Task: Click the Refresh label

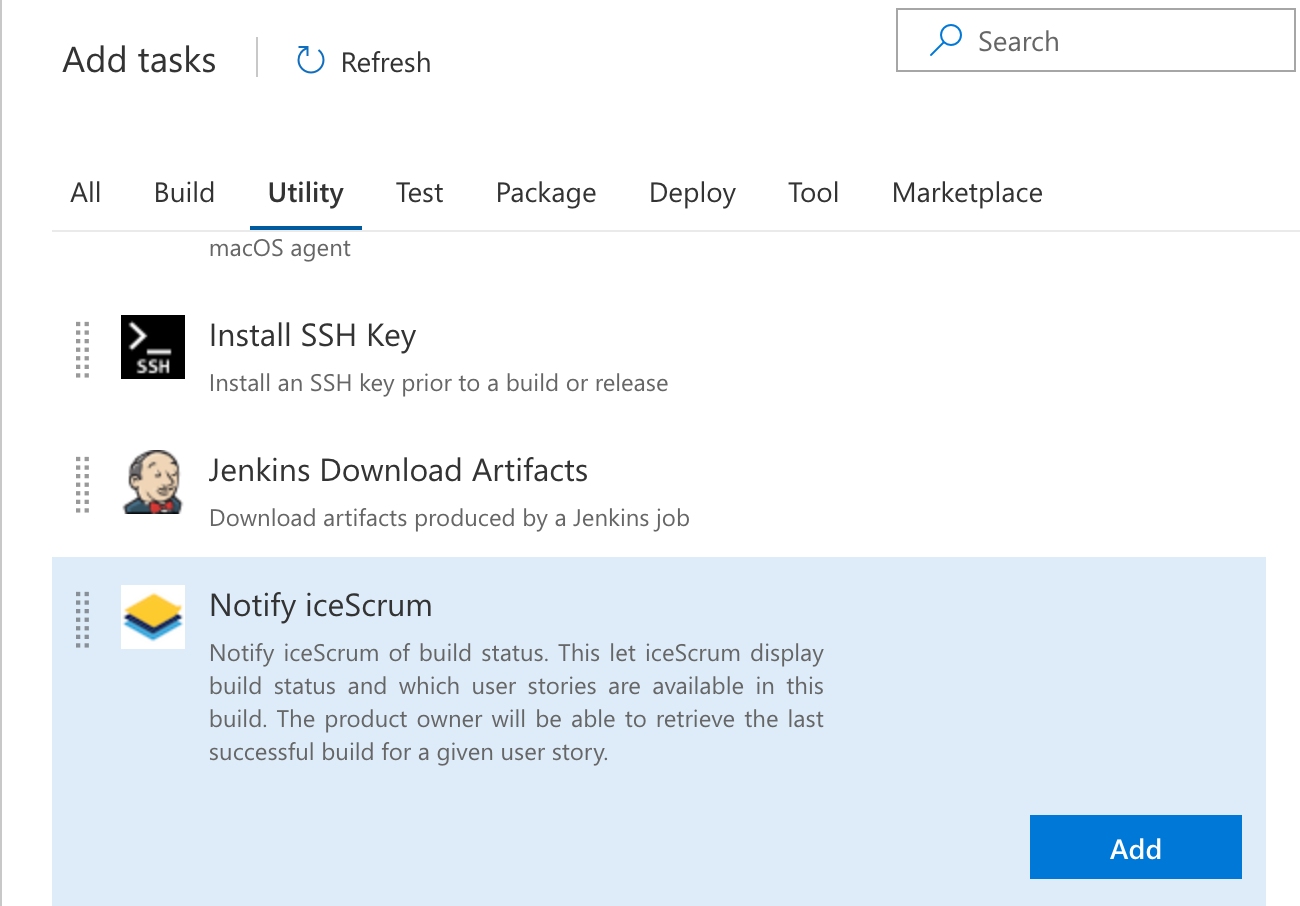Action: [386, 62]
